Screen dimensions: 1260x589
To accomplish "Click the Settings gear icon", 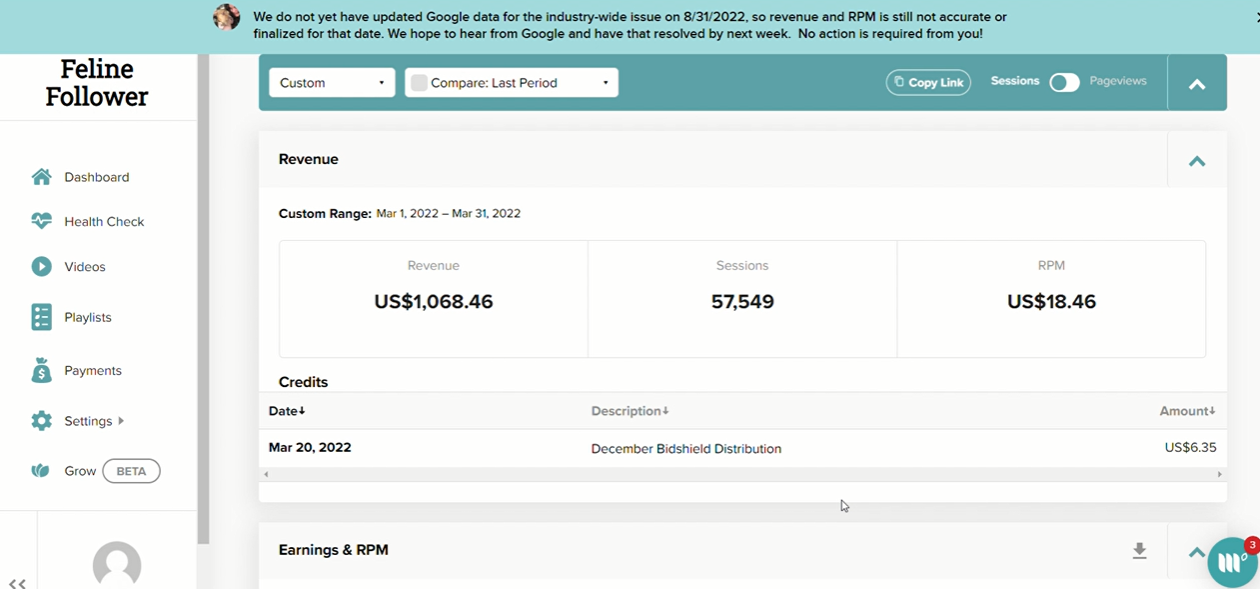I will 41,421.
